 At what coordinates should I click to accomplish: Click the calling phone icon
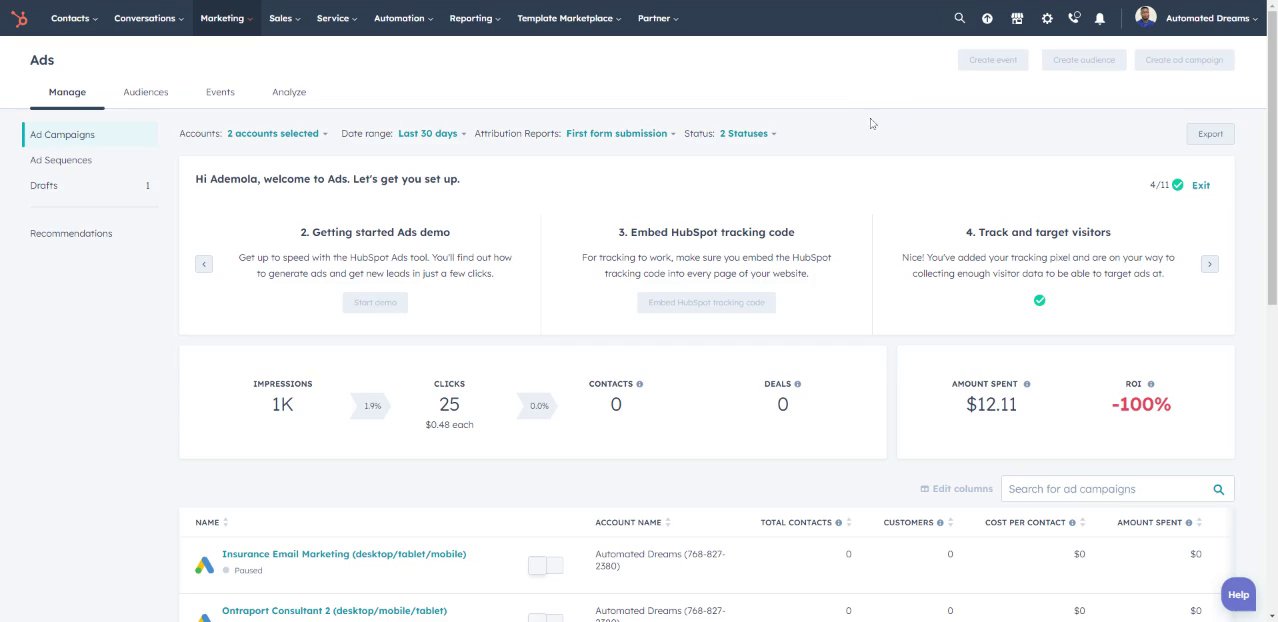[1074, 18]
